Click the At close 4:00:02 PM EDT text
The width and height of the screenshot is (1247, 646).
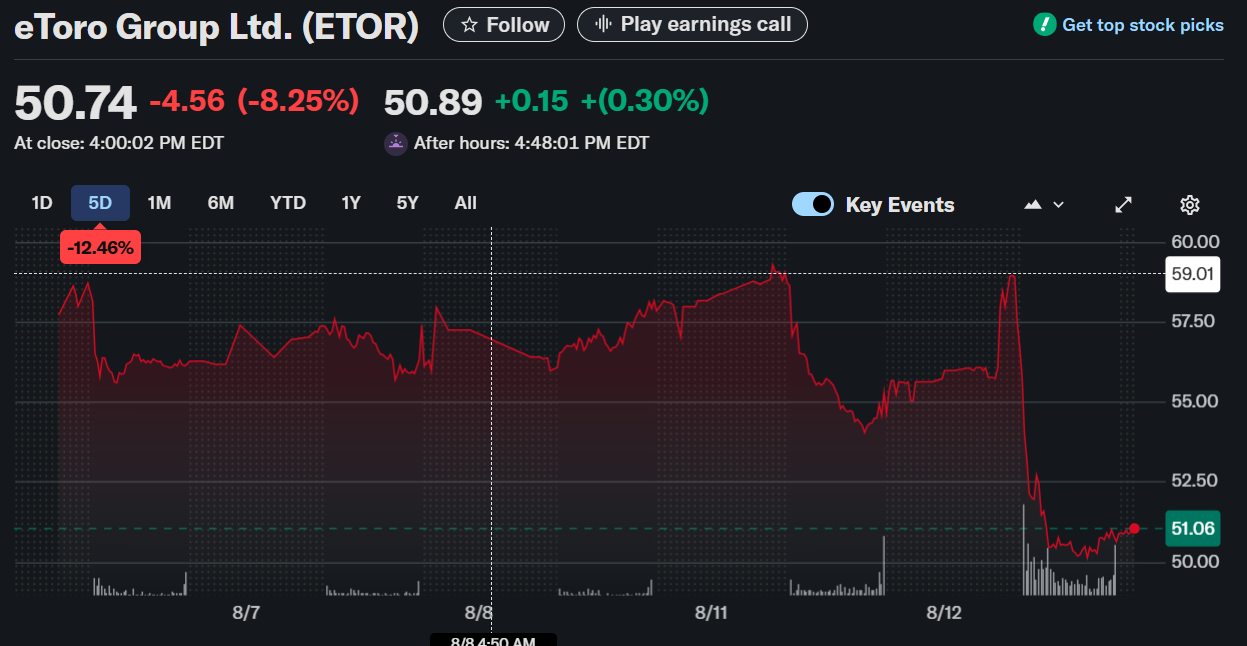119,143
